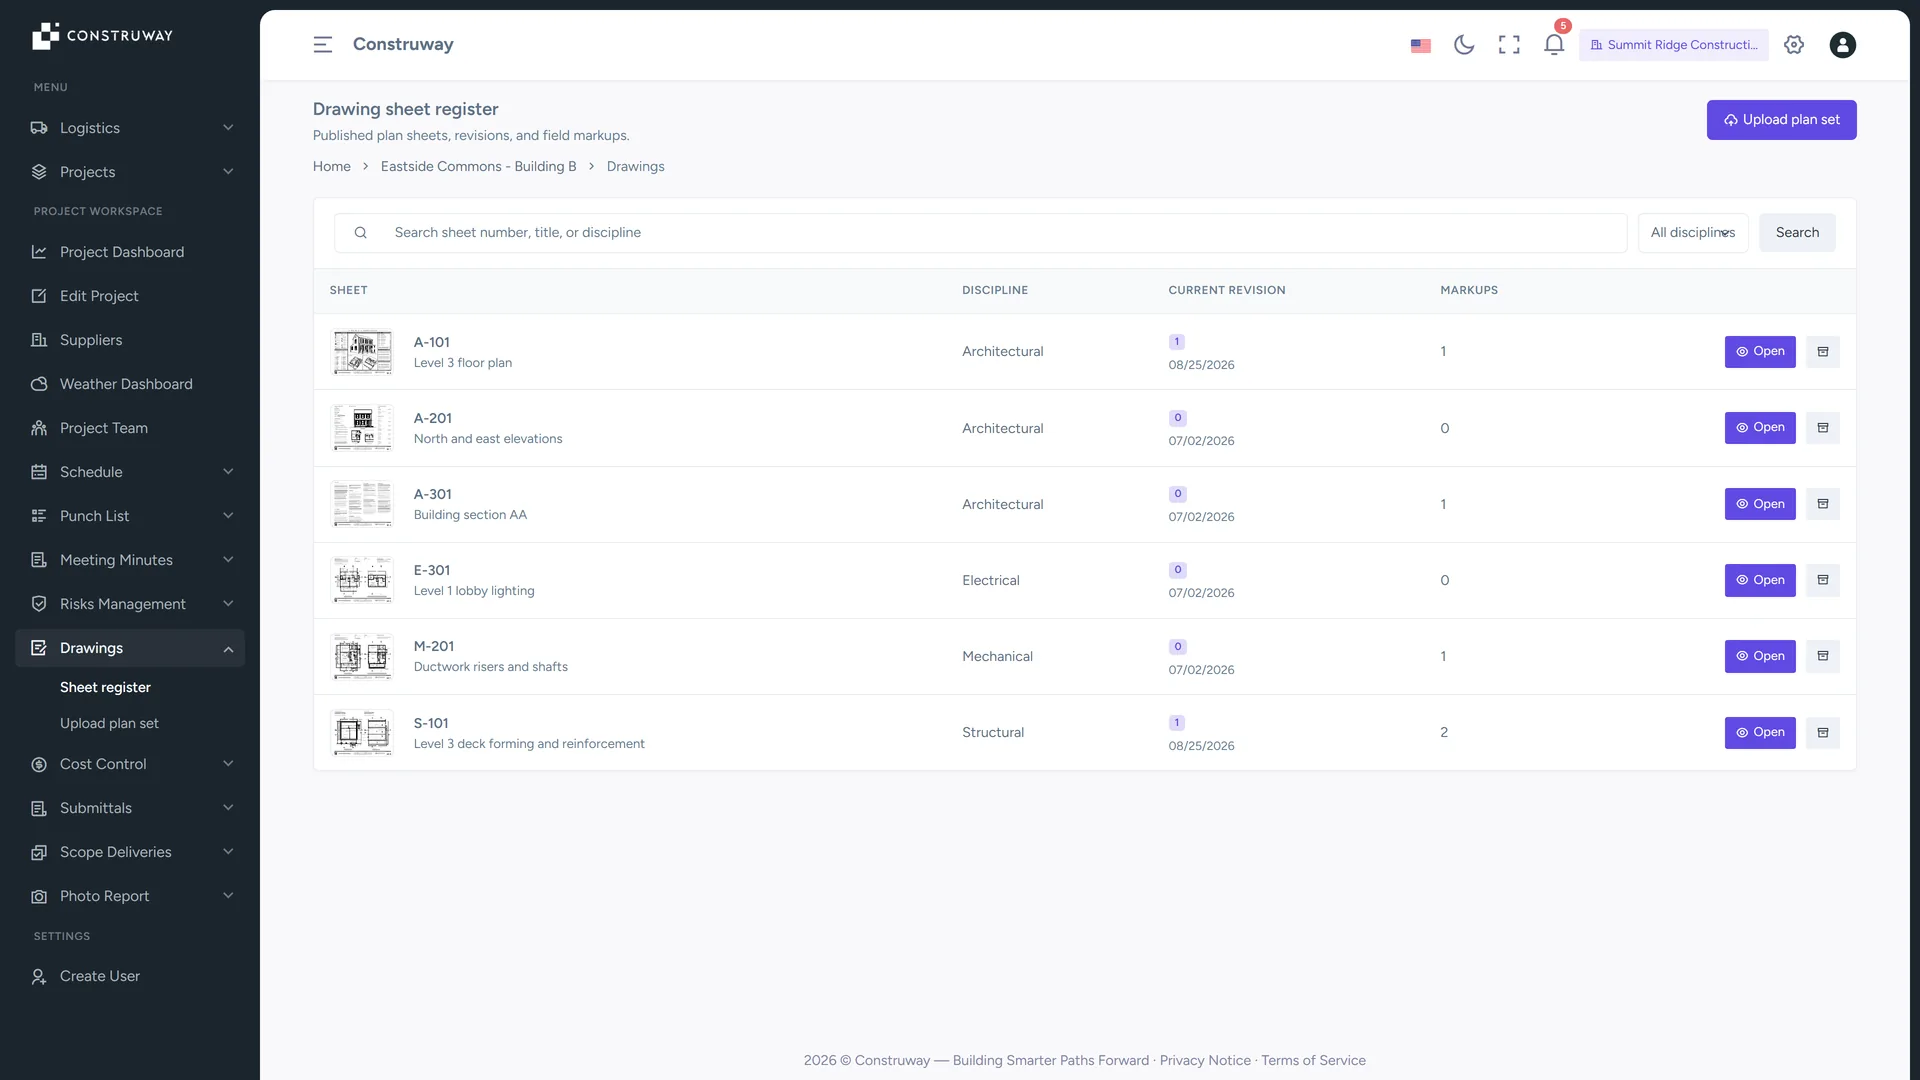The width and height of the screenshot is (1920, 1080).
Task: Open the settings gear icon in header
Action: pos(1794,45)
